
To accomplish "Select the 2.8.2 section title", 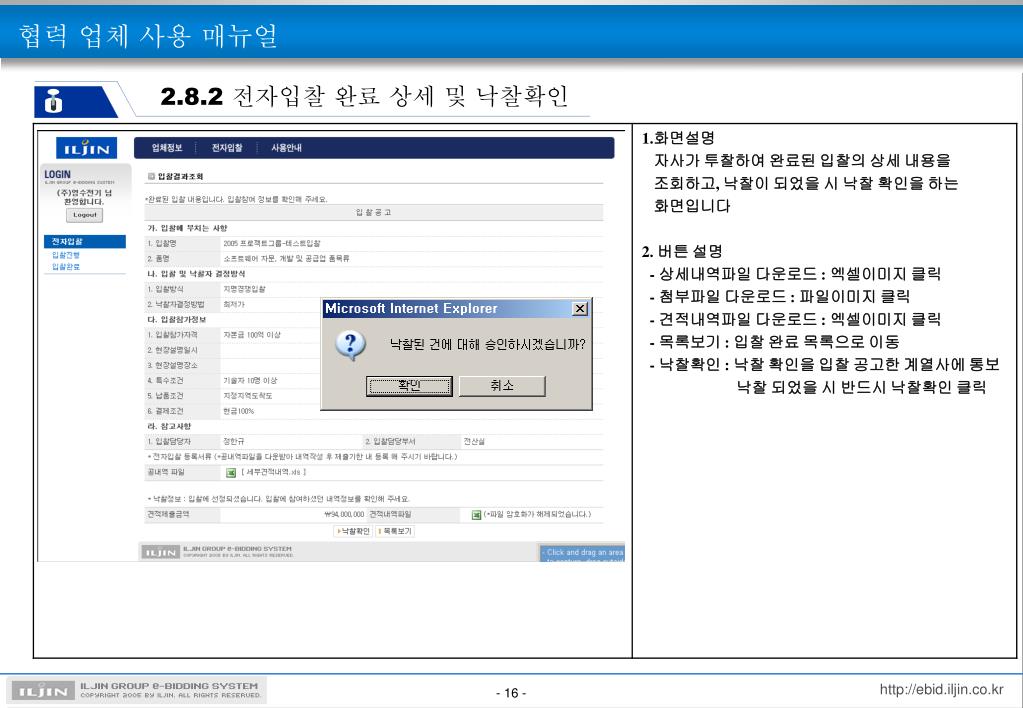I will click(x=364, y=97).
